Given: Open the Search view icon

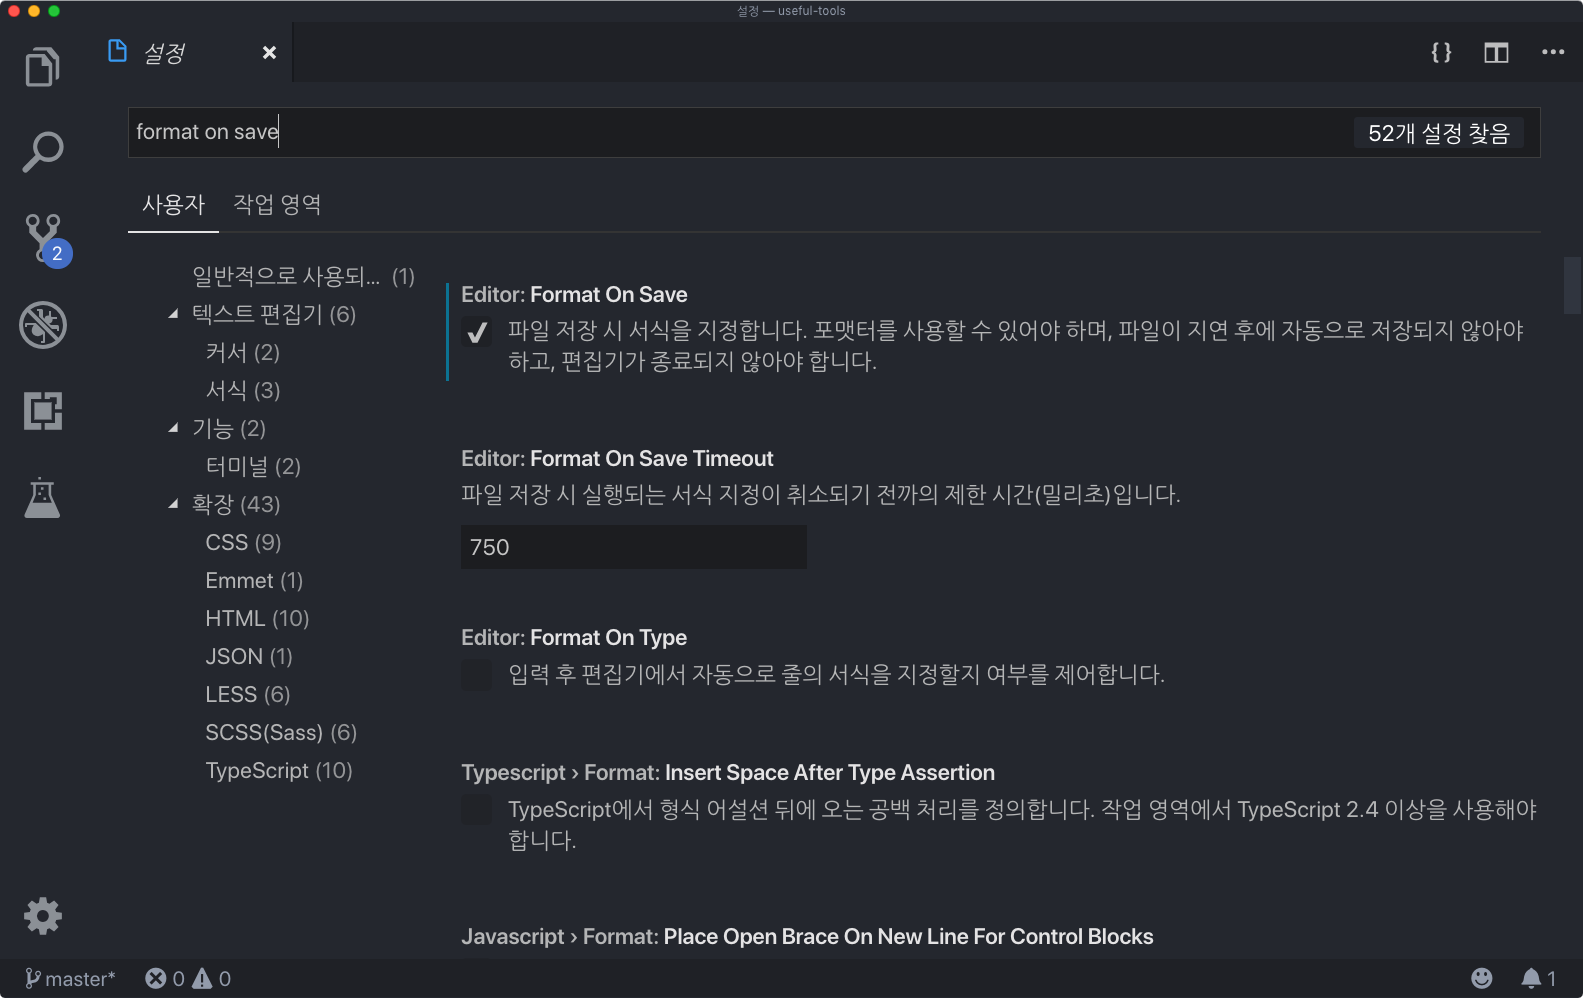Looking at the screenshot, I should coord(42,152).
